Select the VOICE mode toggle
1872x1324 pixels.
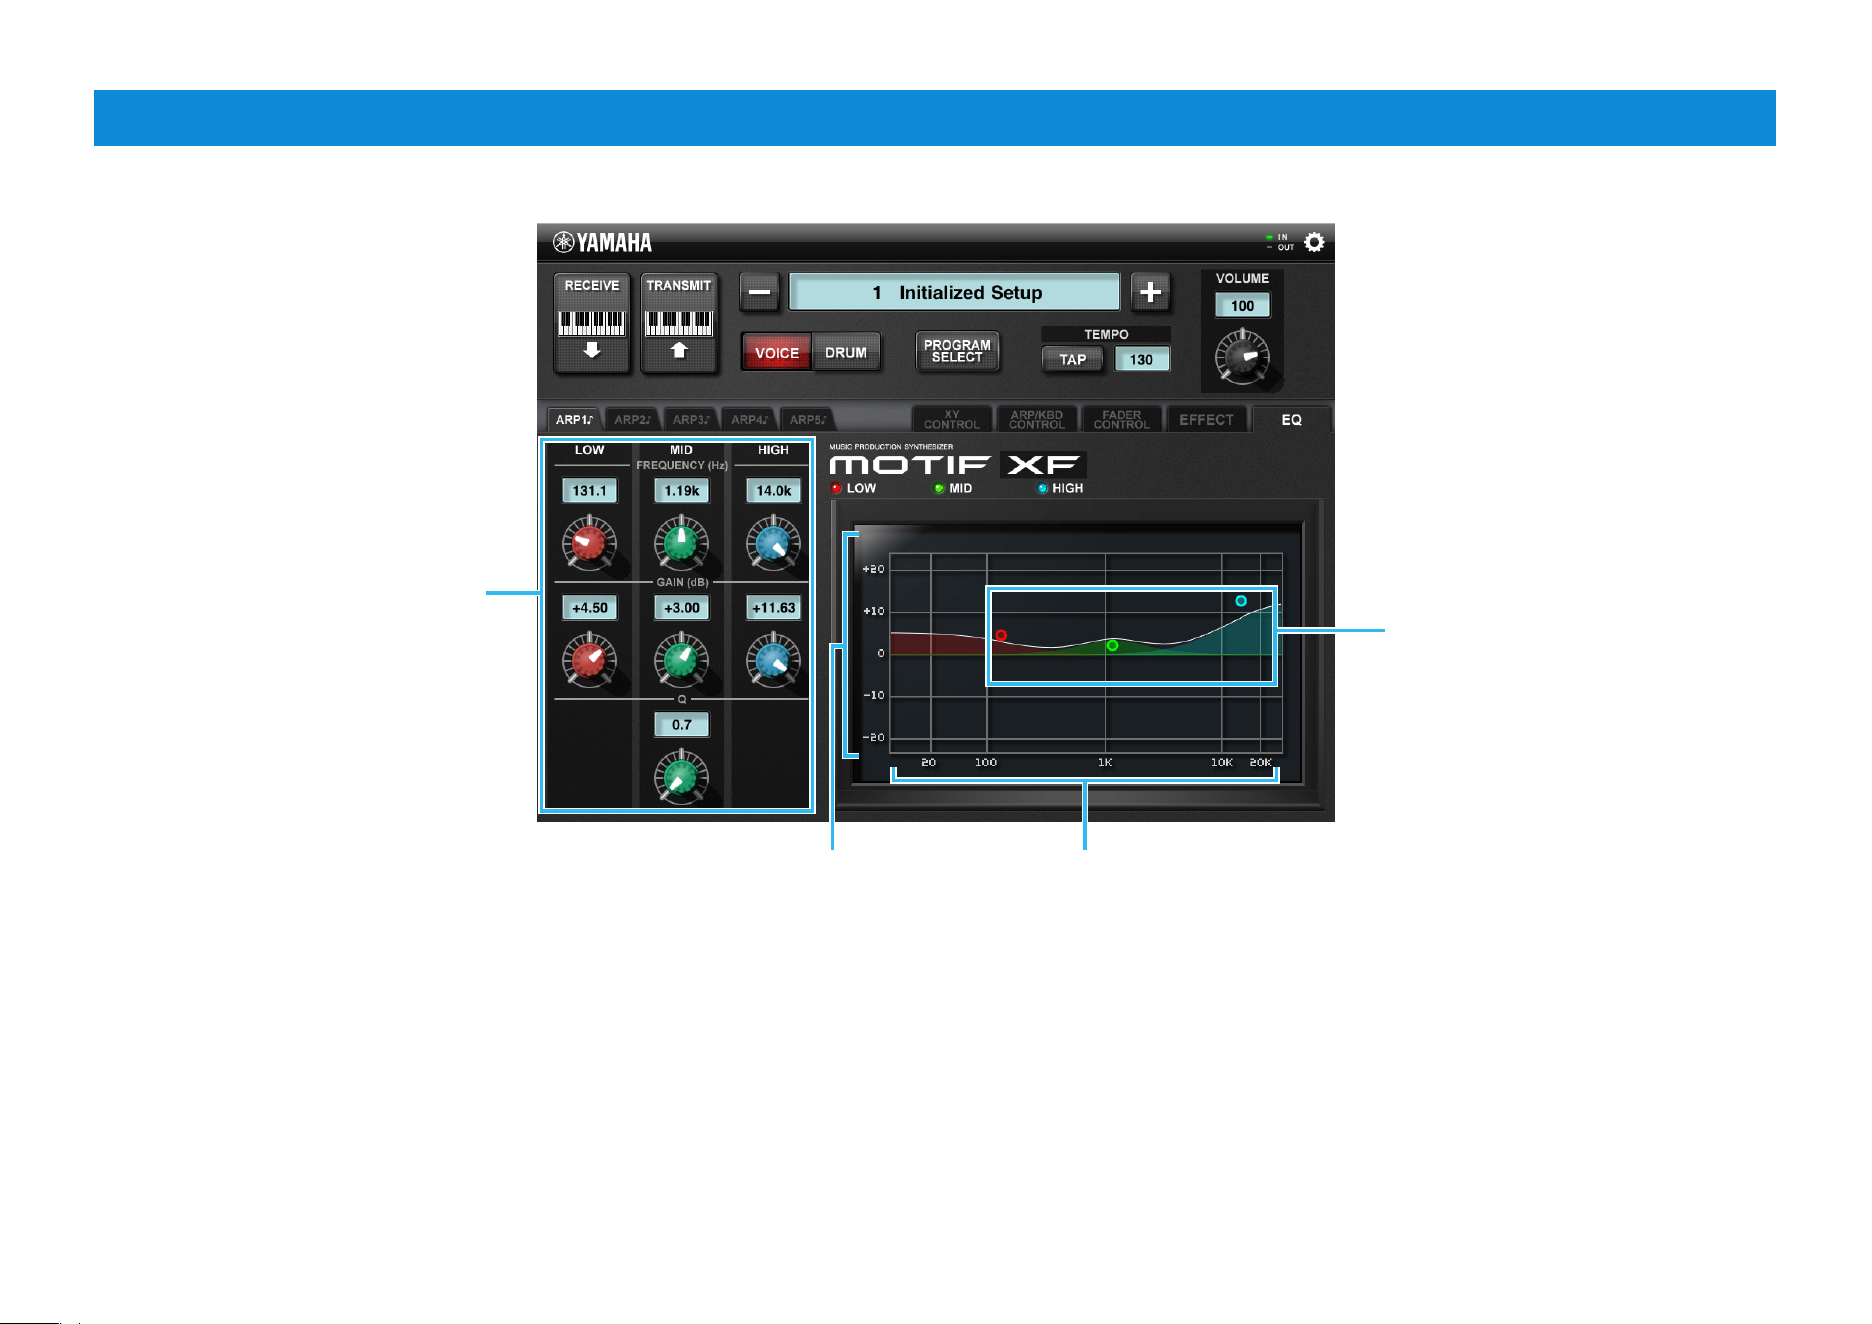click(777, 352)
